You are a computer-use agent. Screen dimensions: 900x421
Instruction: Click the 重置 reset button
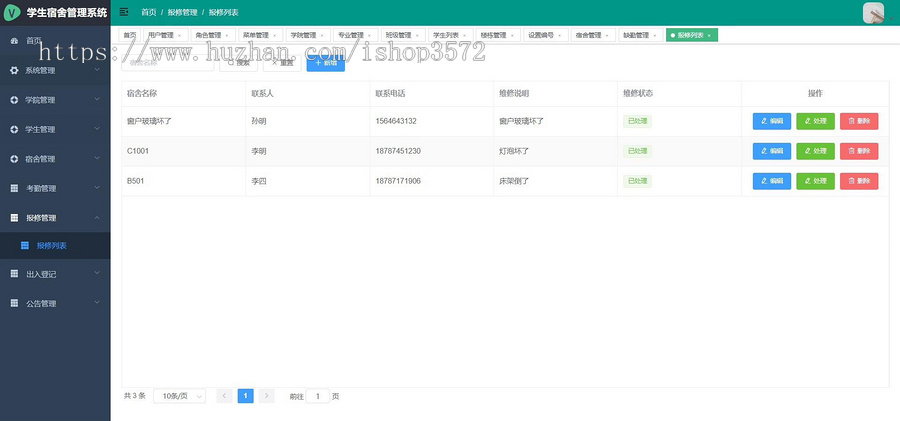pos(282,63)
